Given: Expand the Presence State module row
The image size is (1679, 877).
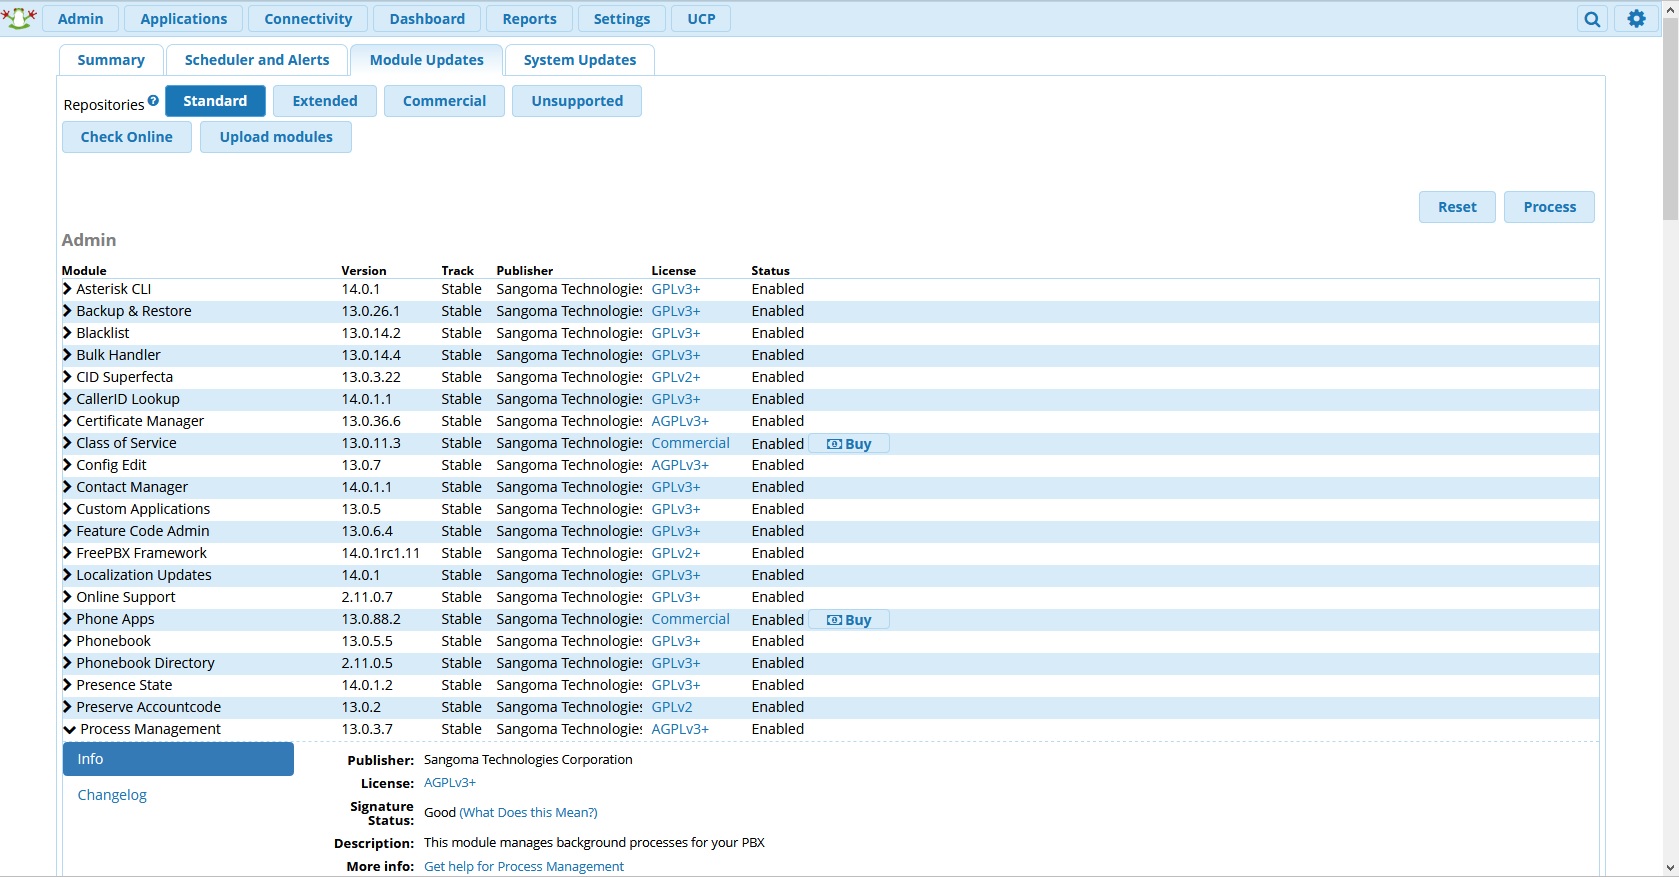Looking at the screenshot, I should 68,685.
